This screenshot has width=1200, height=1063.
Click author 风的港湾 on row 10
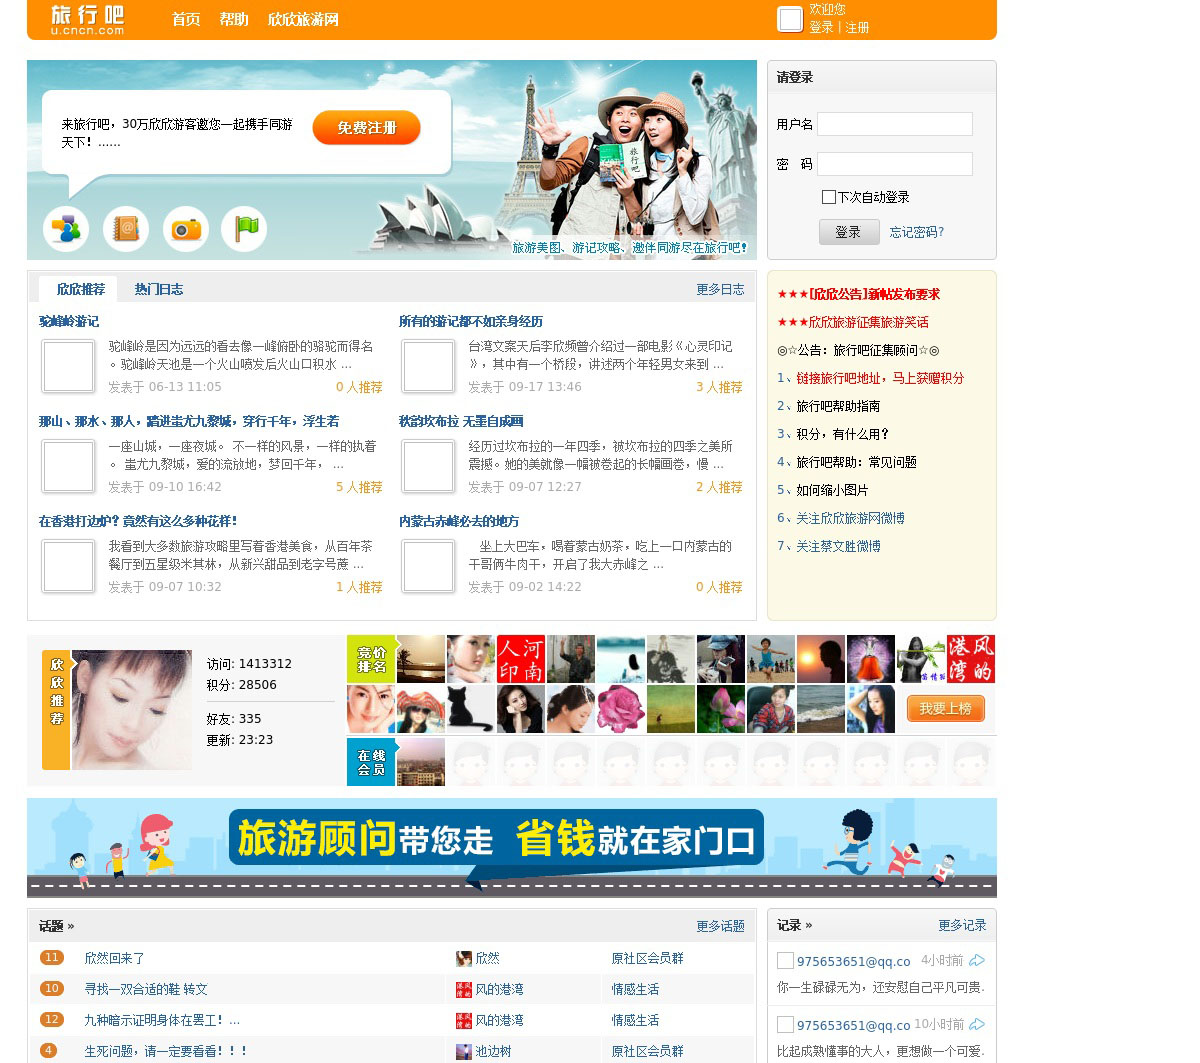499,989
